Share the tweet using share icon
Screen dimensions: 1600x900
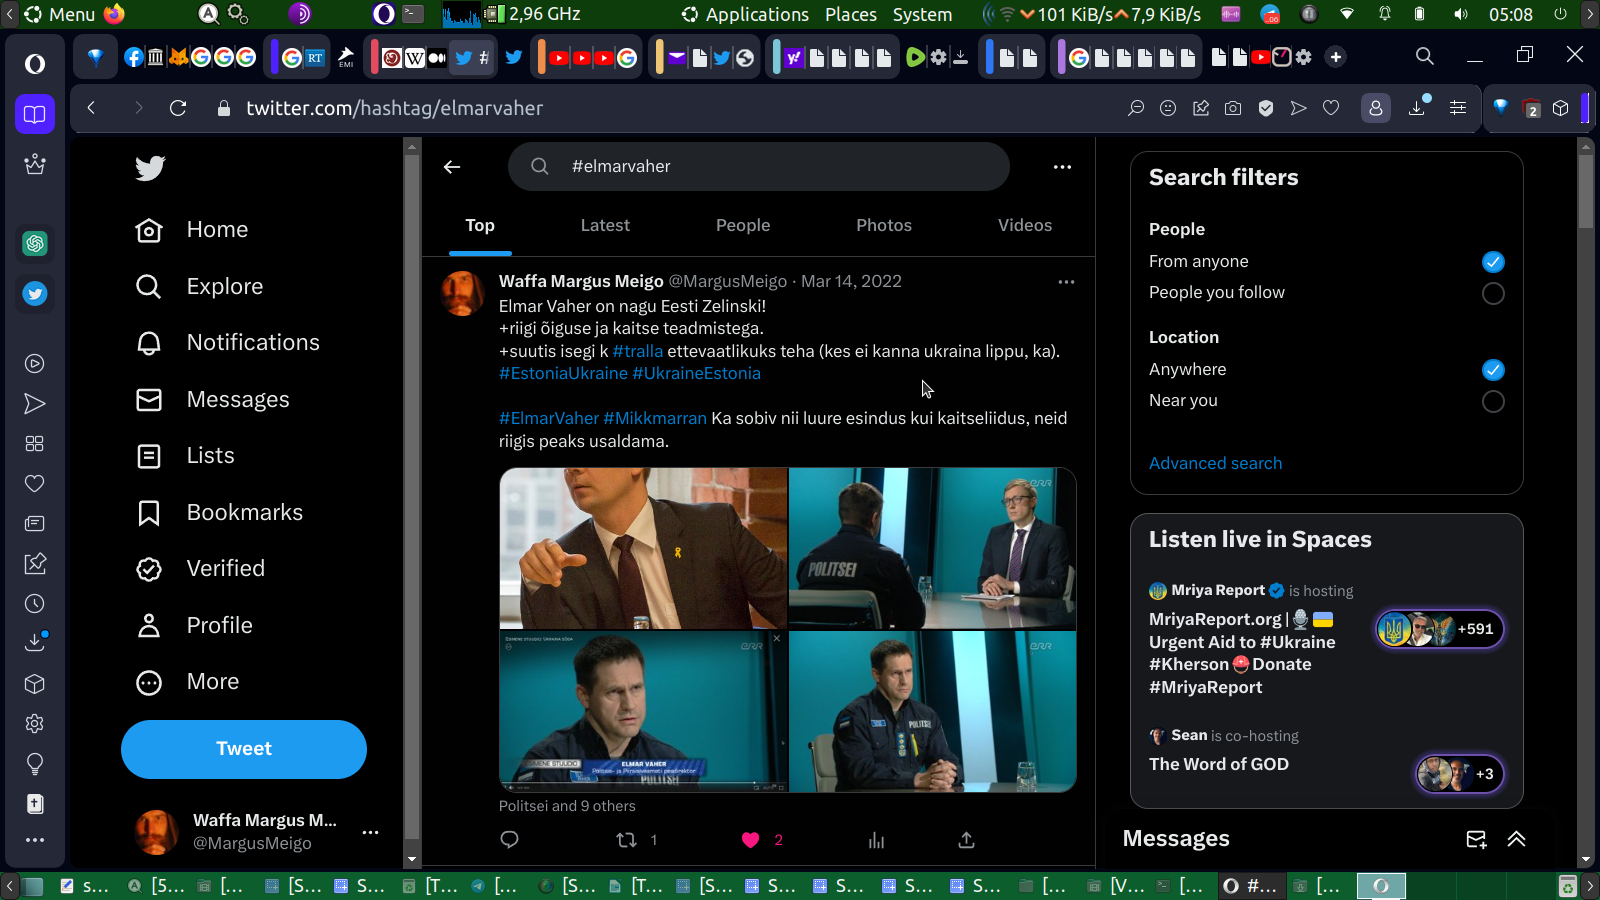tap(966, 840)
